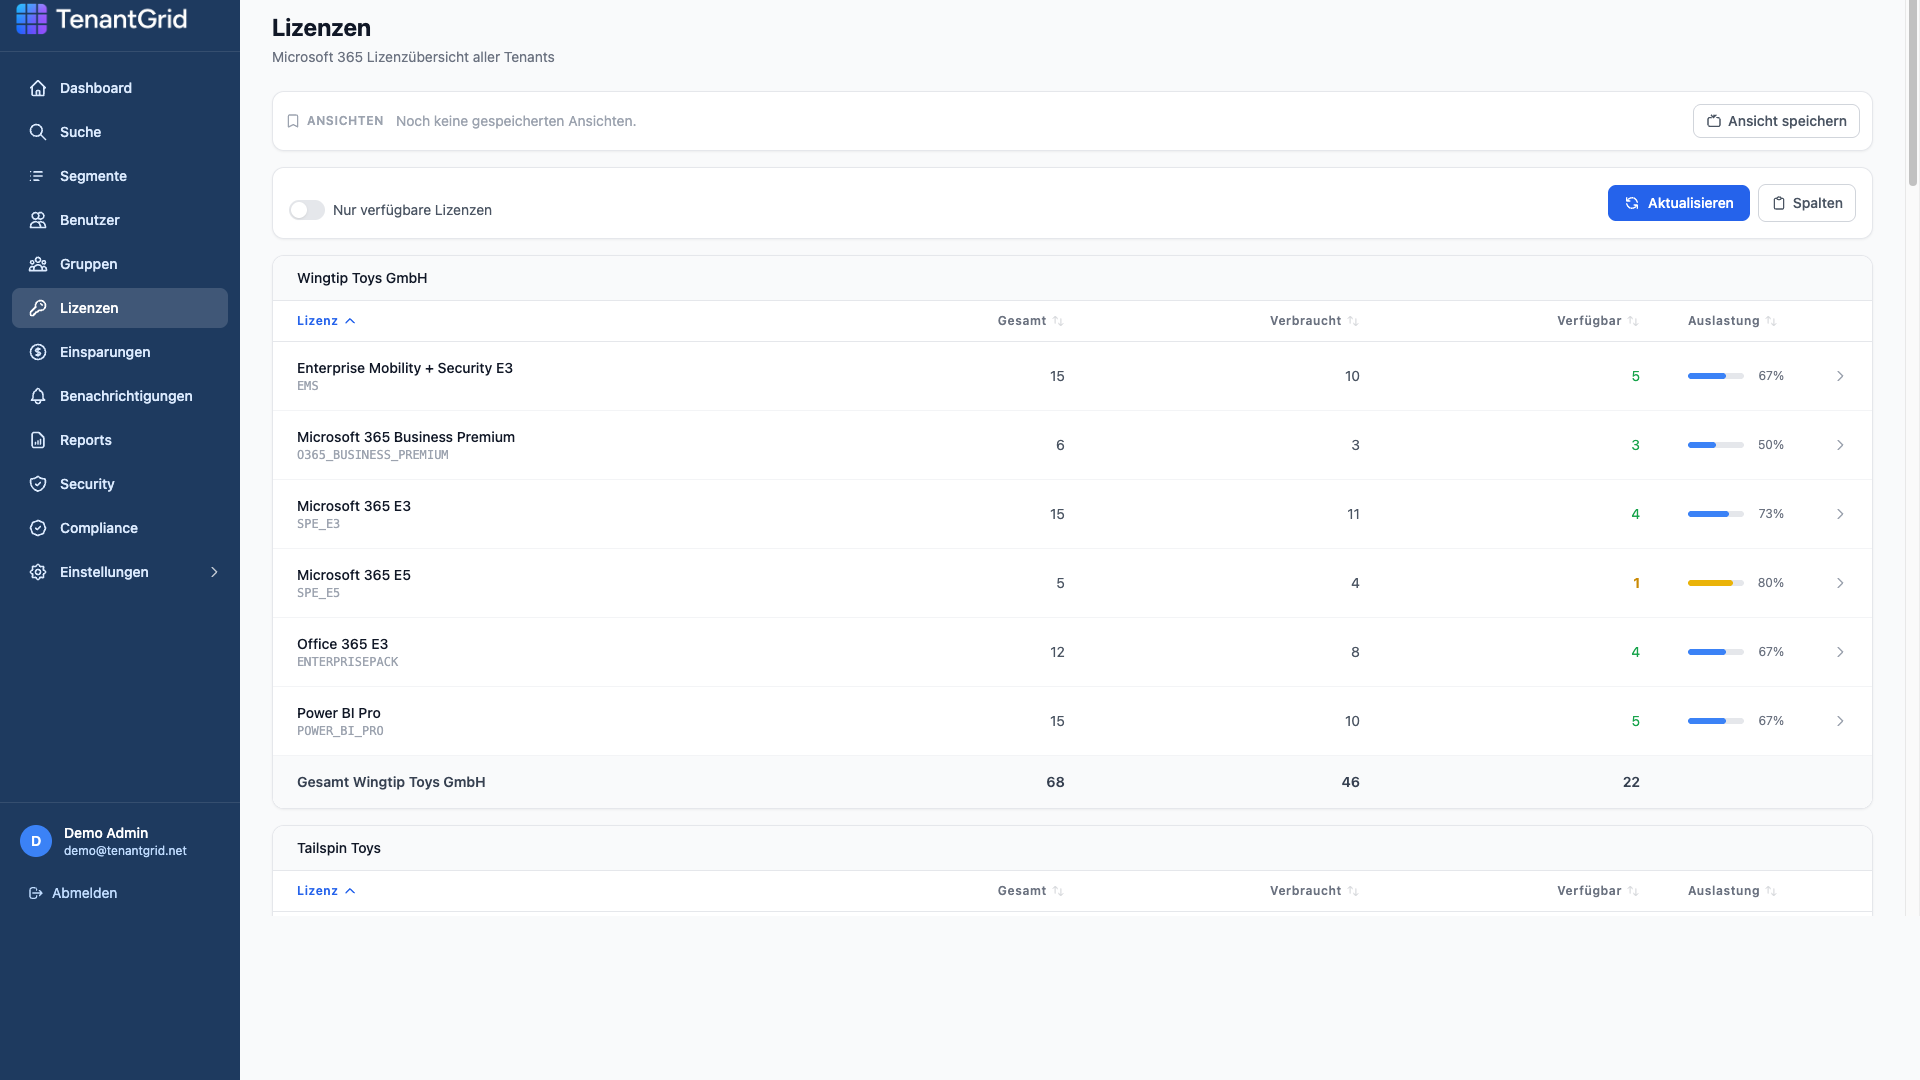Click the Power BI Pro license name
Viewport: 1920px width, 1080px height.
tap(339, 713)
